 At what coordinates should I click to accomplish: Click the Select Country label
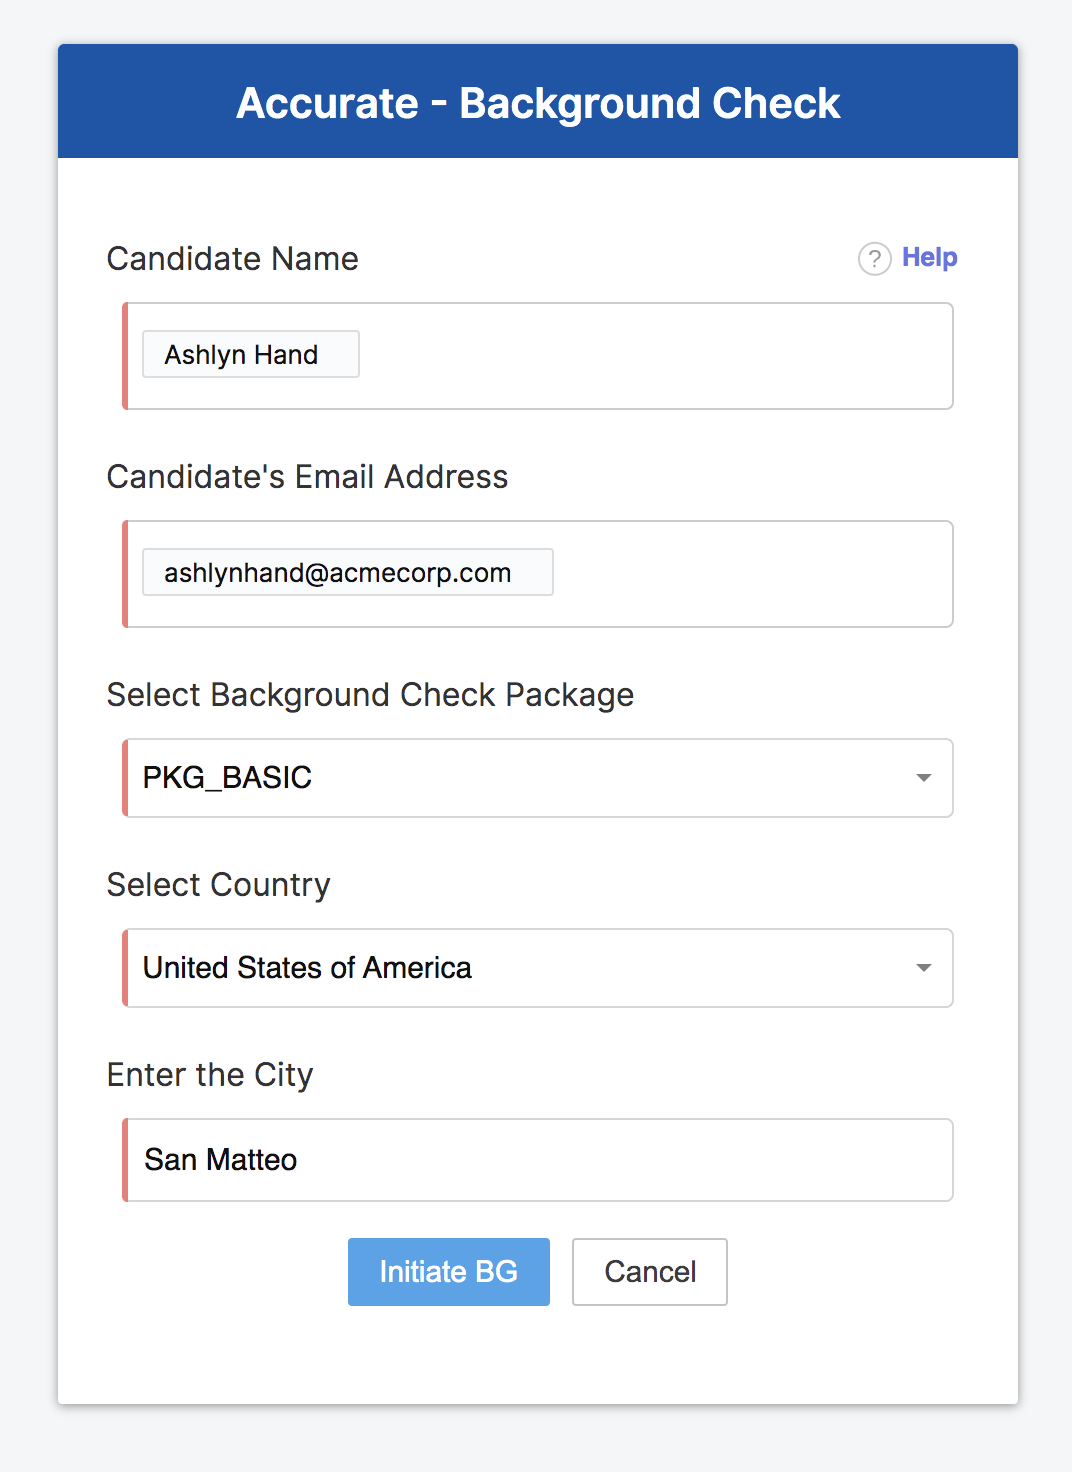point(218,885)
